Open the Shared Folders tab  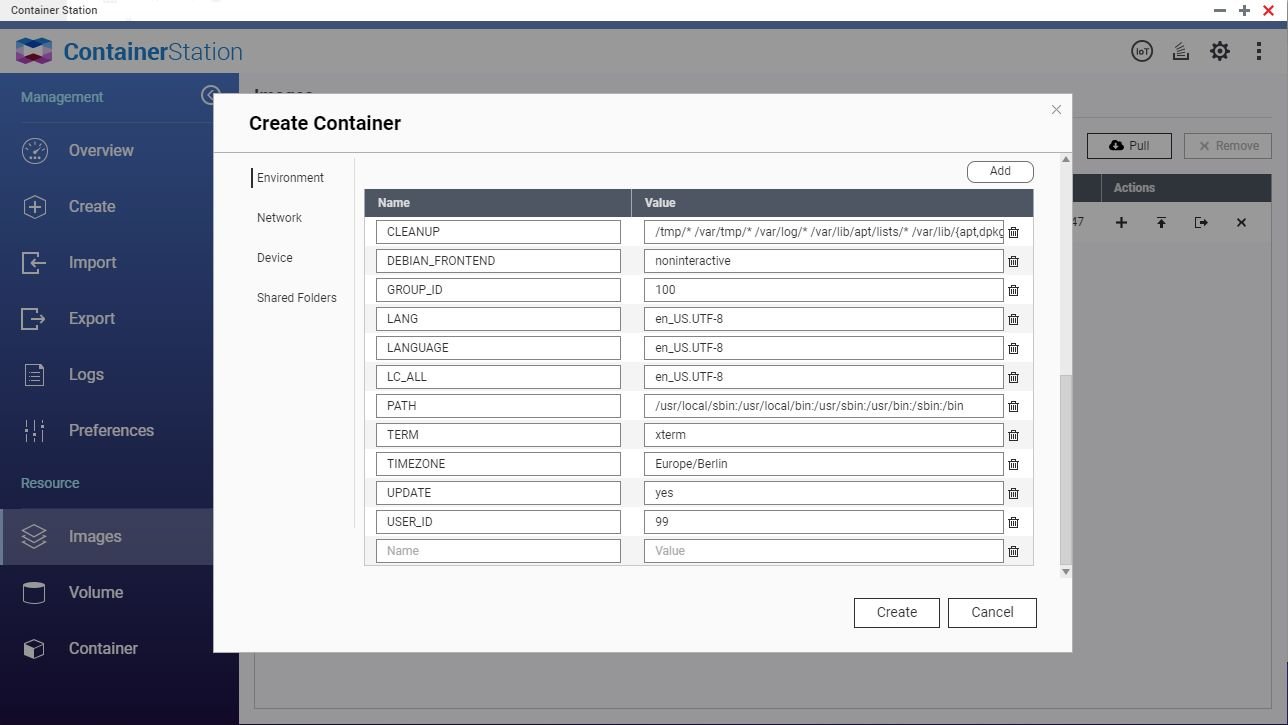click(x=296, y=298)
